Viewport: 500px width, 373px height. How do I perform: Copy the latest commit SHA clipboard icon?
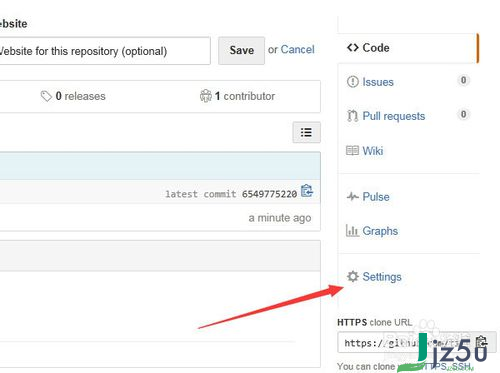pyautogui.click(x=307, y=191)
